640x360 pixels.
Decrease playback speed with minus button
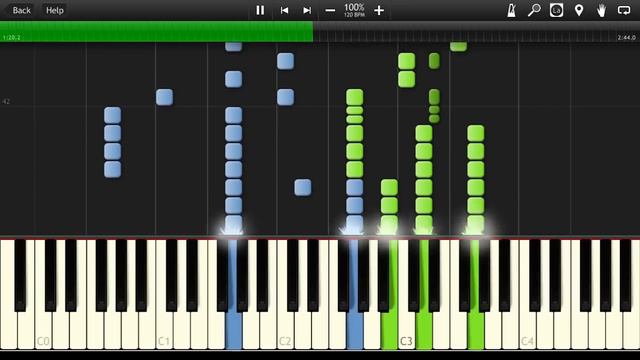tap(330, 10)
